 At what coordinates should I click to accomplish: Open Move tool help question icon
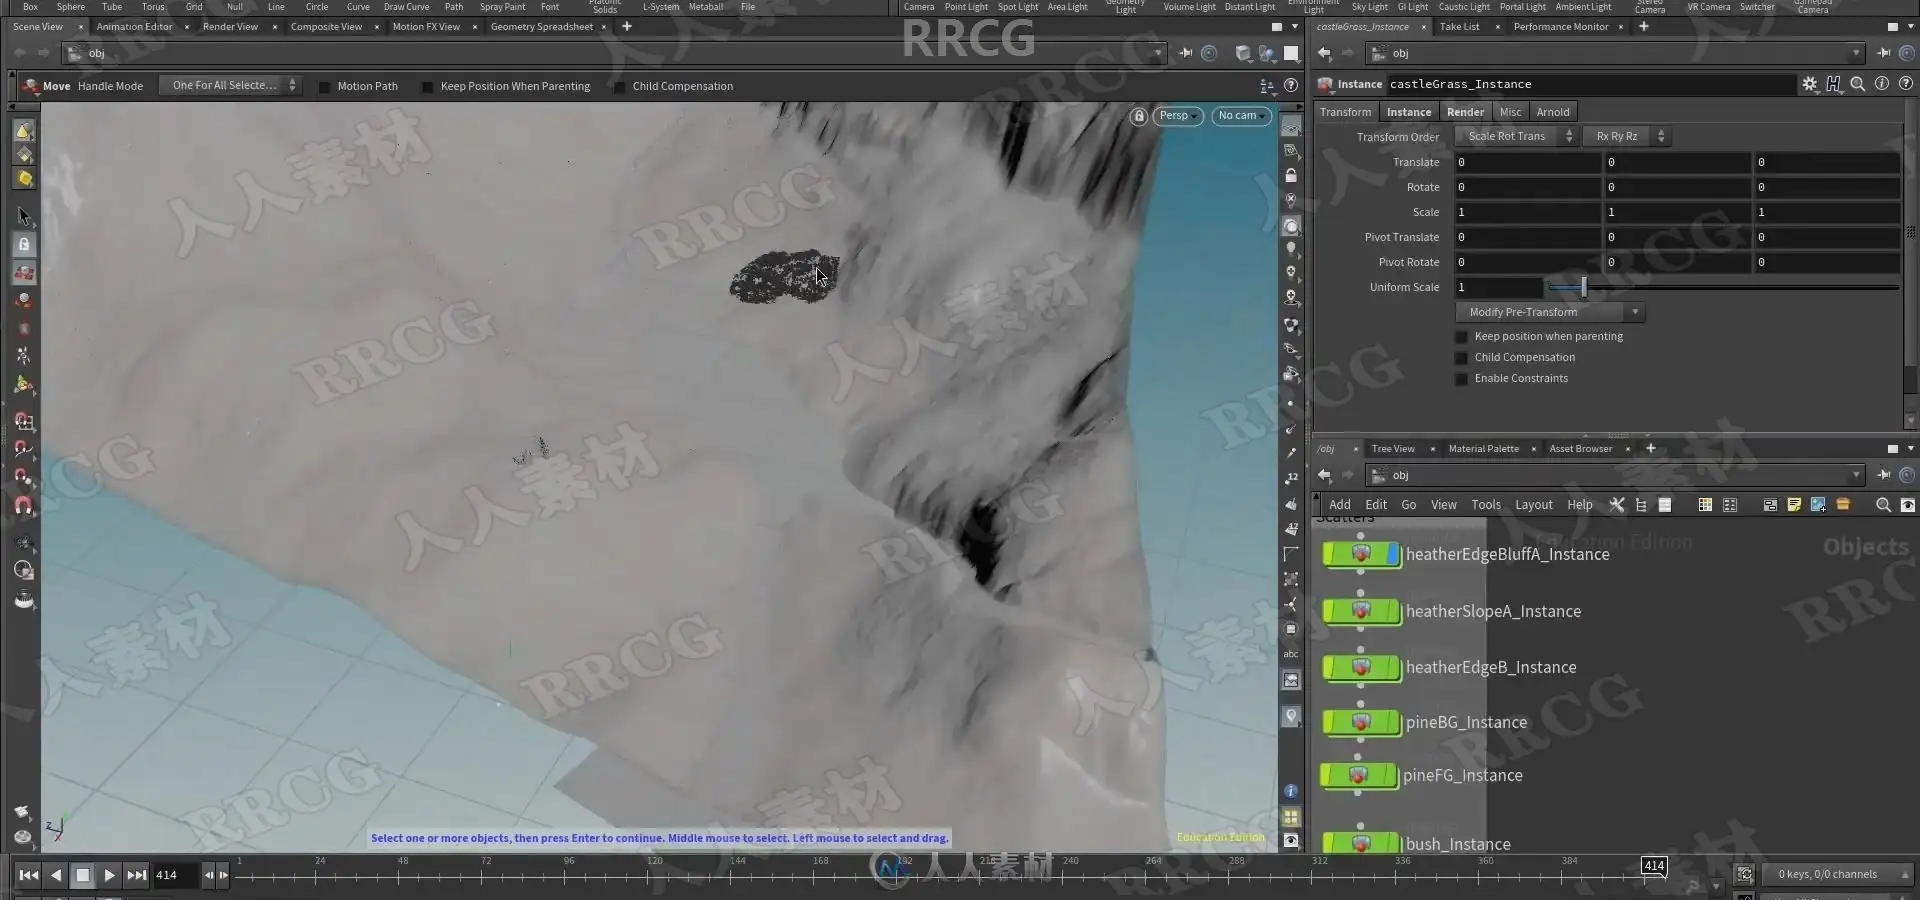(1291, 86)
